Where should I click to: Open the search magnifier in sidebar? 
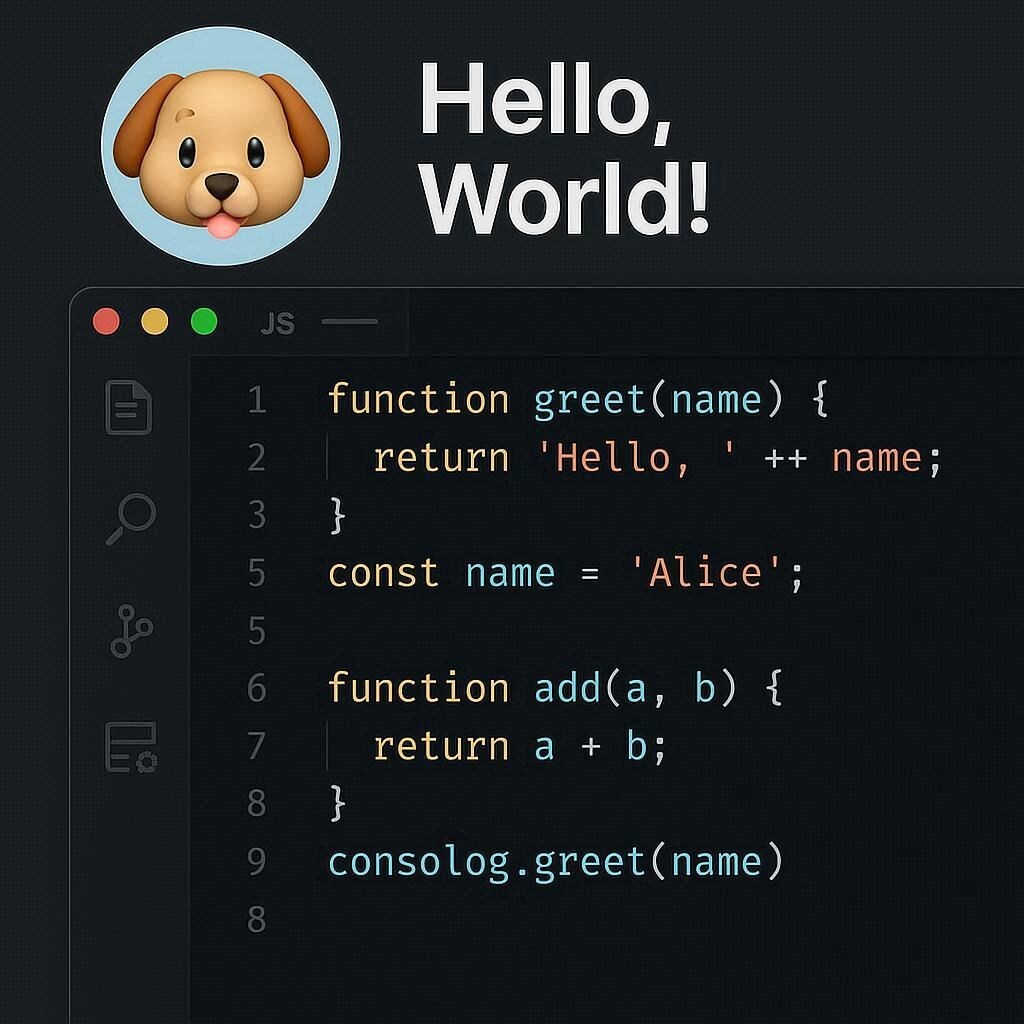131,519
